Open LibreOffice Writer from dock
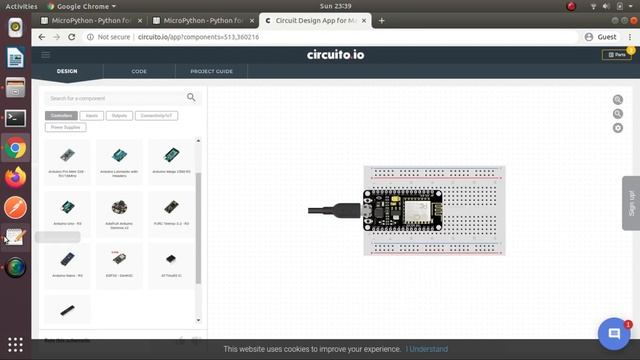 [16, 58]
